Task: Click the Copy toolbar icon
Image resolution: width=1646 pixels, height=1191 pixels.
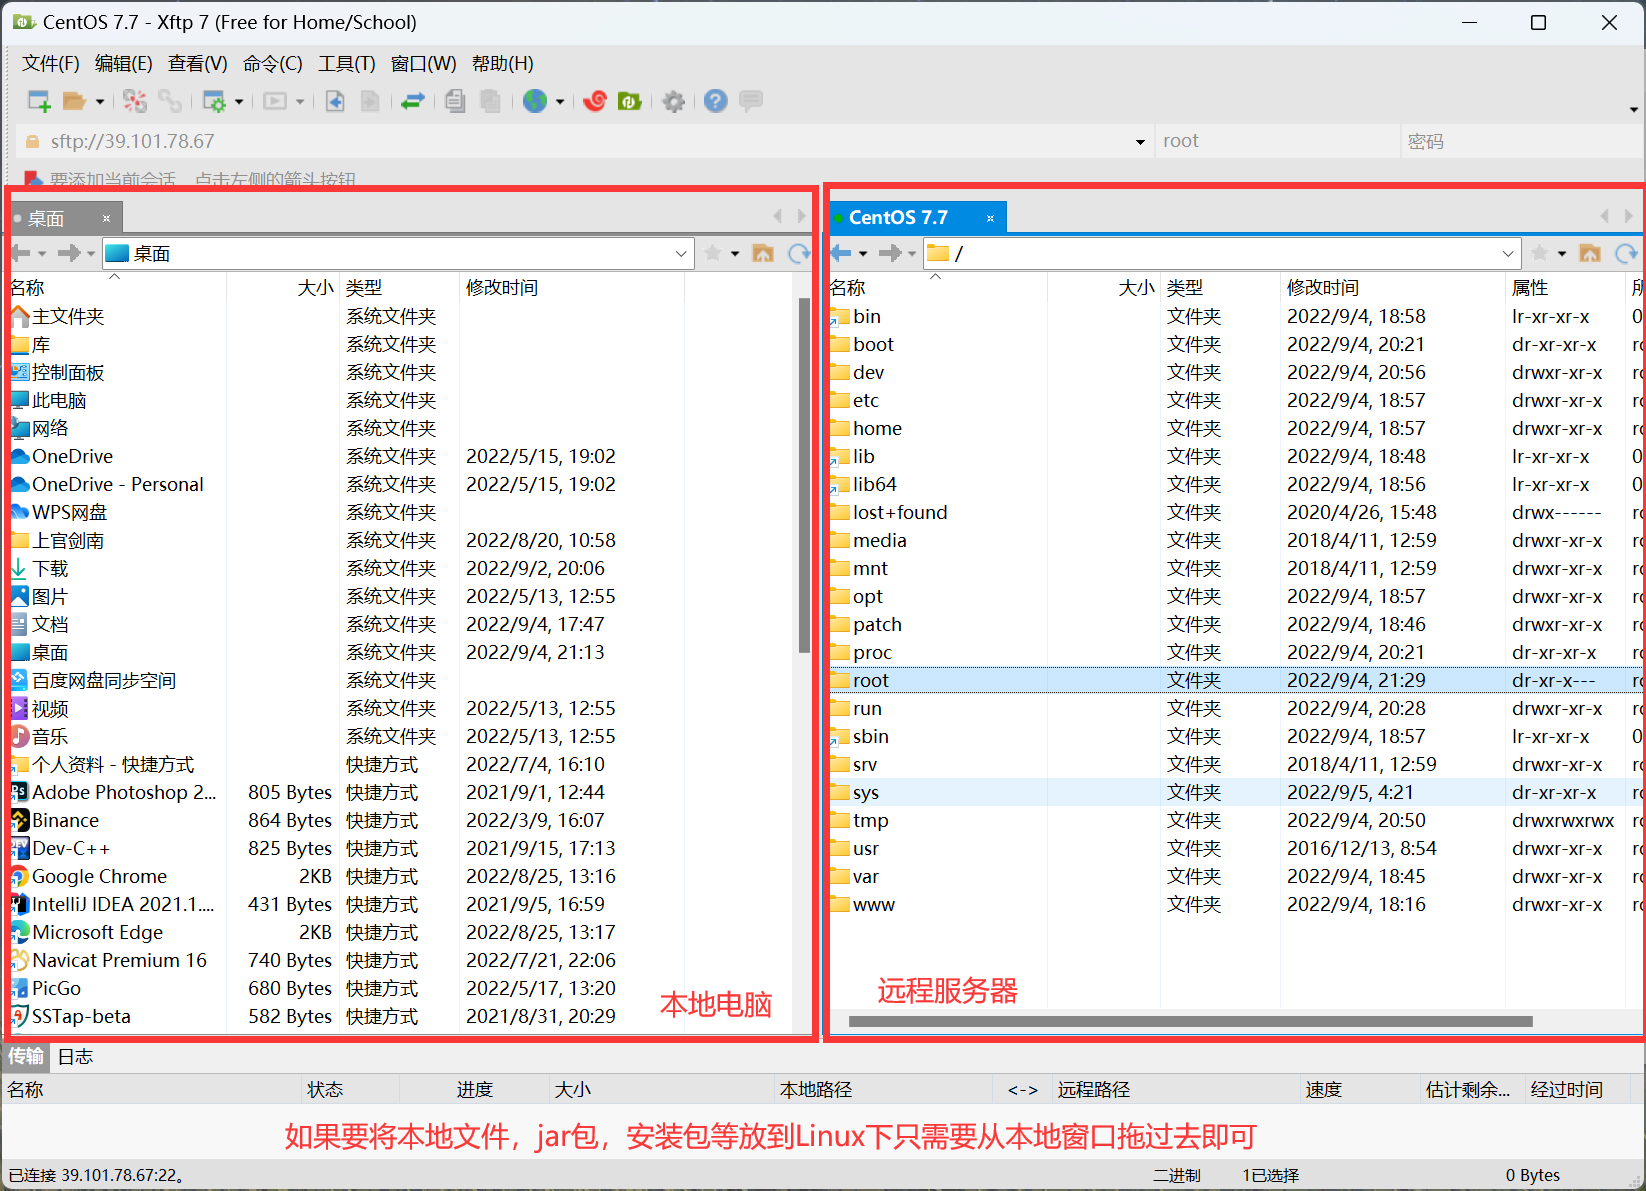Action: pyautogui.click(x=455, y=101)
